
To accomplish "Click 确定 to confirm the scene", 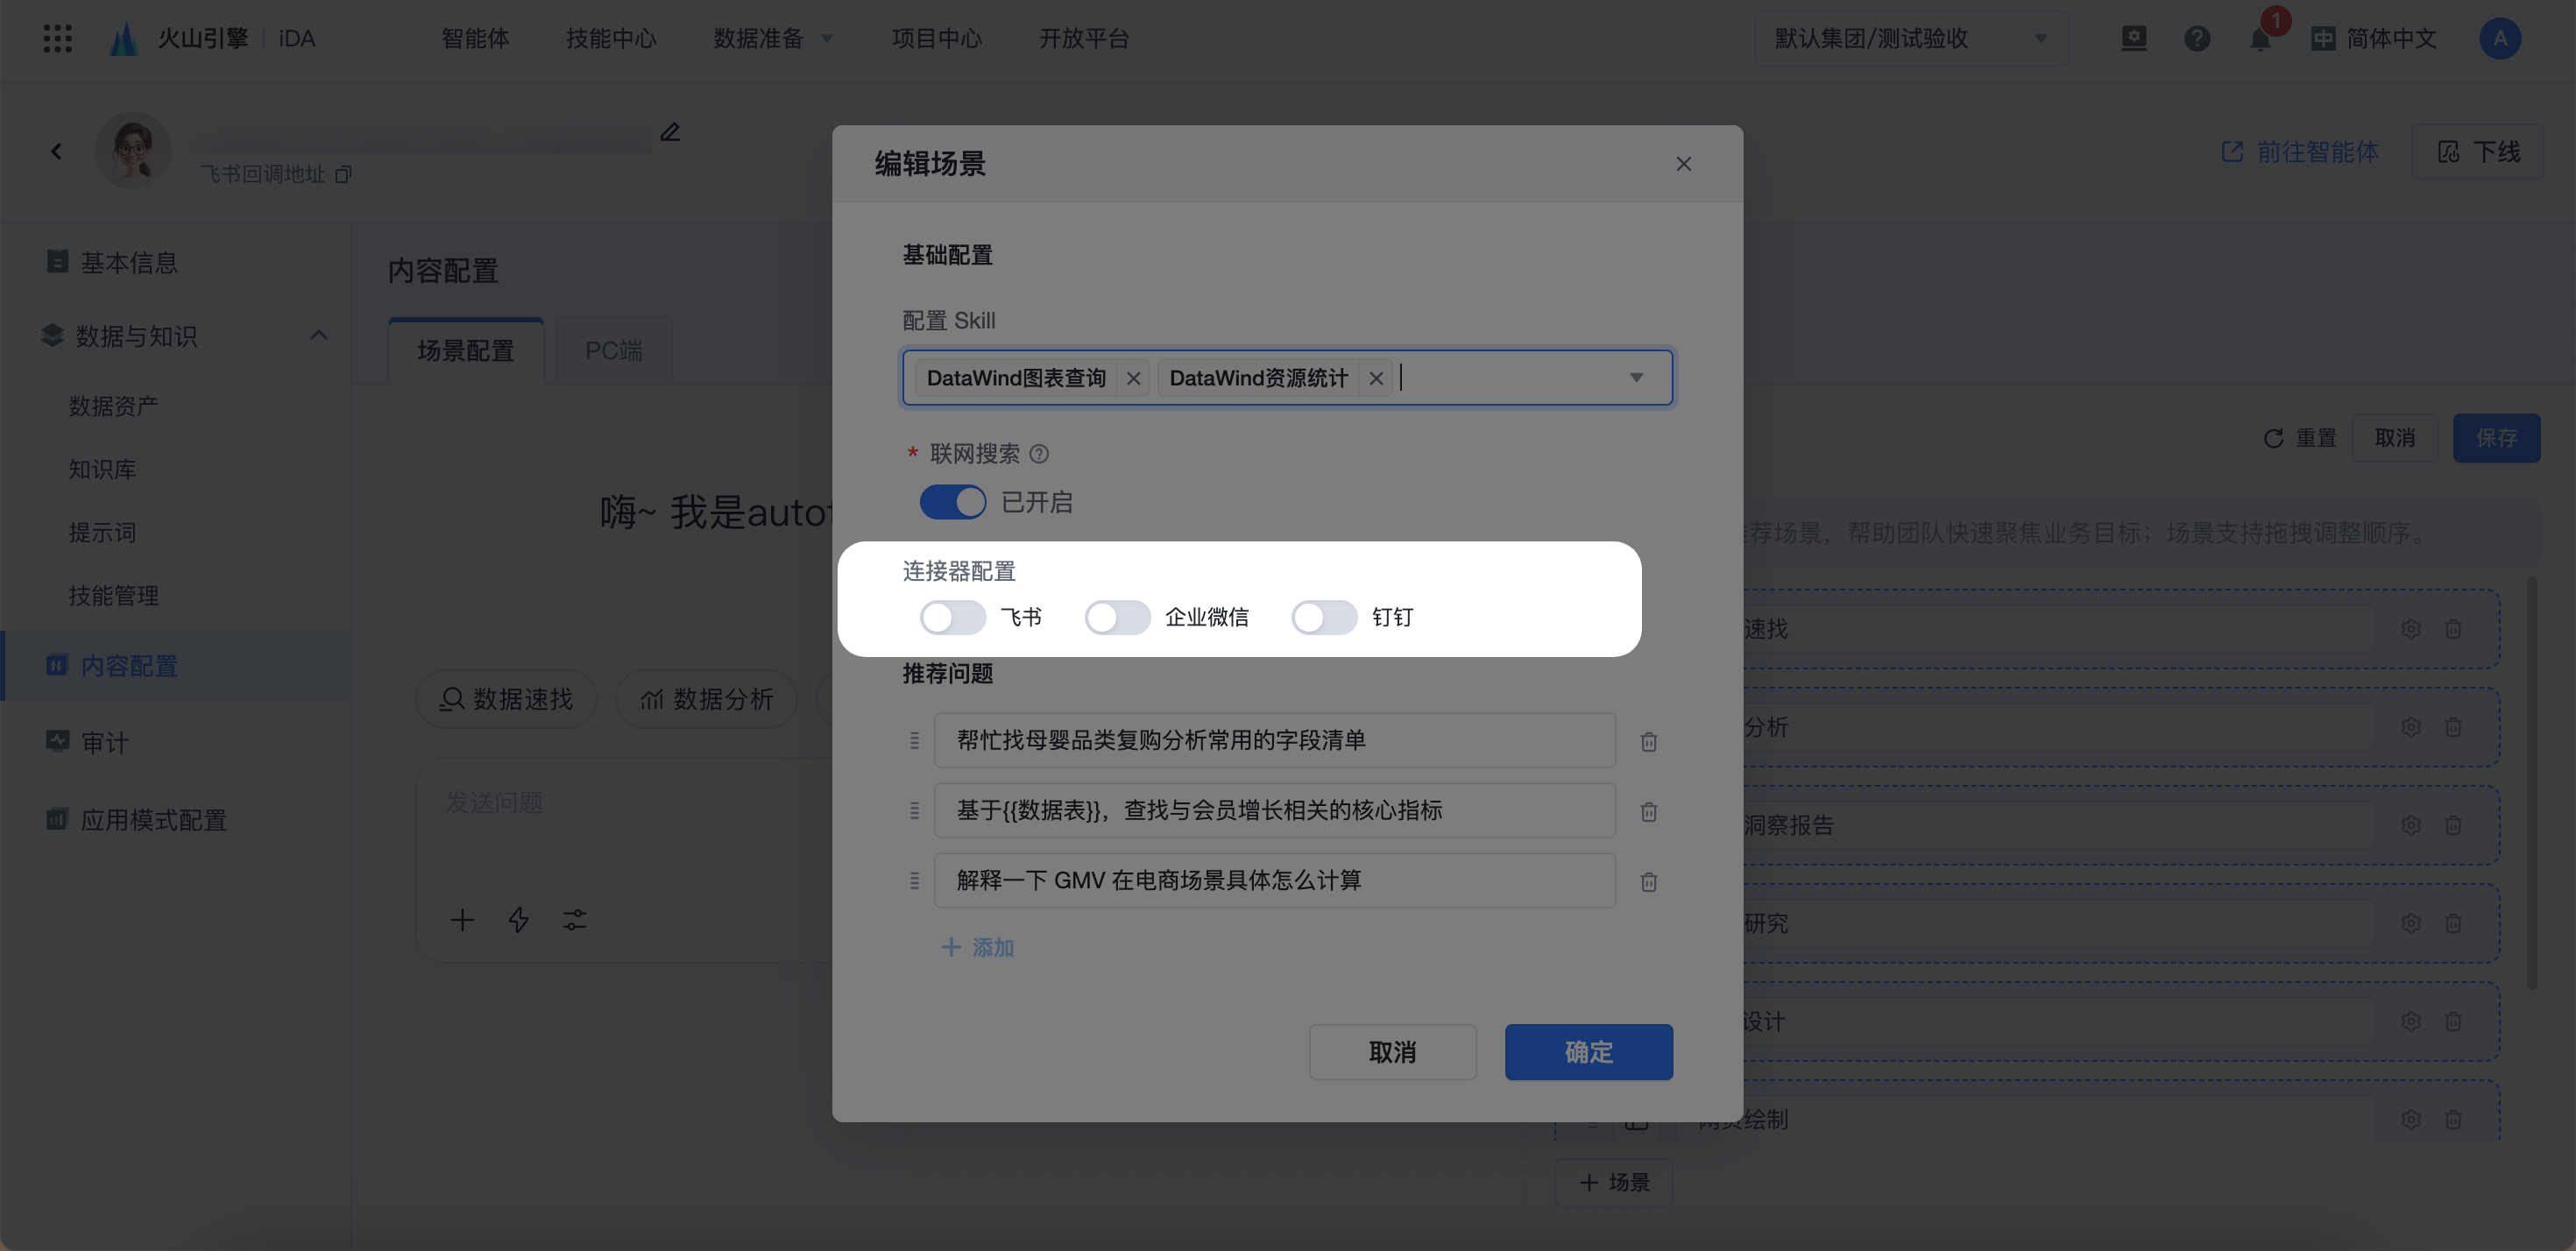I will point(1589,1052).
